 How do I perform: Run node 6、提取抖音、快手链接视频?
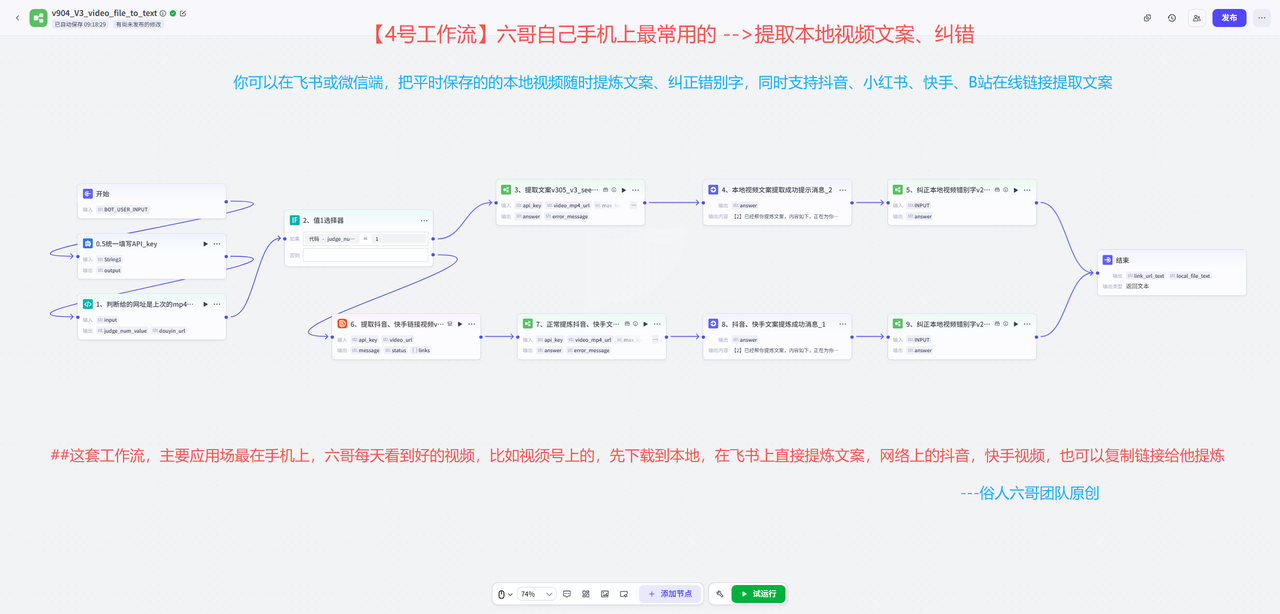(x=459, y=324)
